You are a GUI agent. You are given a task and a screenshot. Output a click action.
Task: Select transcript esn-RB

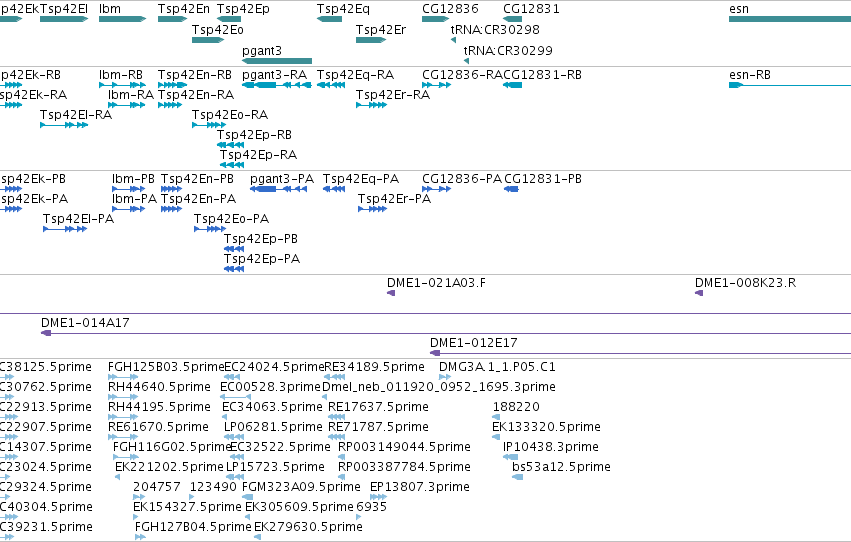(790, 85)
